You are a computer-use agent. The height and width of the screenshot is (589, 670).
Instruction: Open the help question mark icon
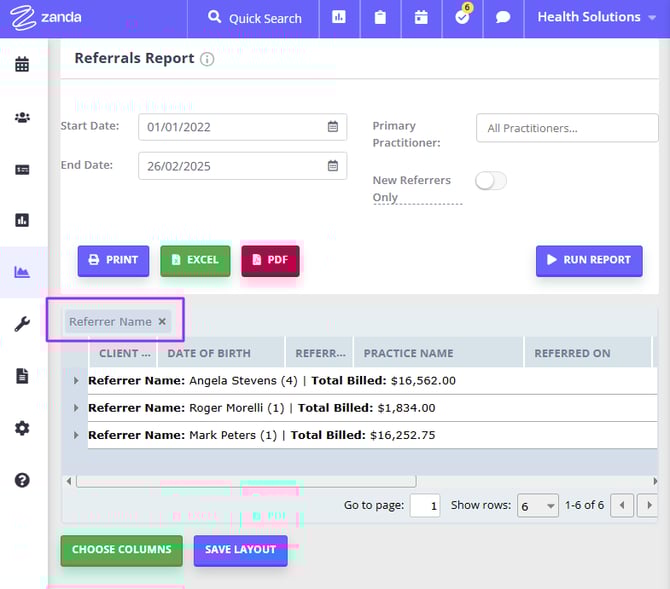[22, 480]
